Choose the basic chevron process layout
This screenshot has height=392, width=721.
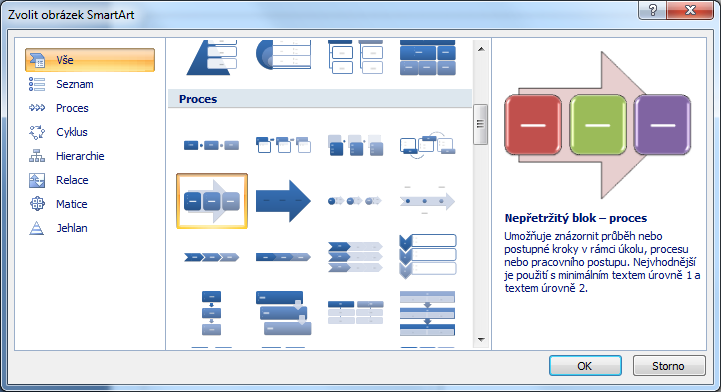[x=212, y=257]
